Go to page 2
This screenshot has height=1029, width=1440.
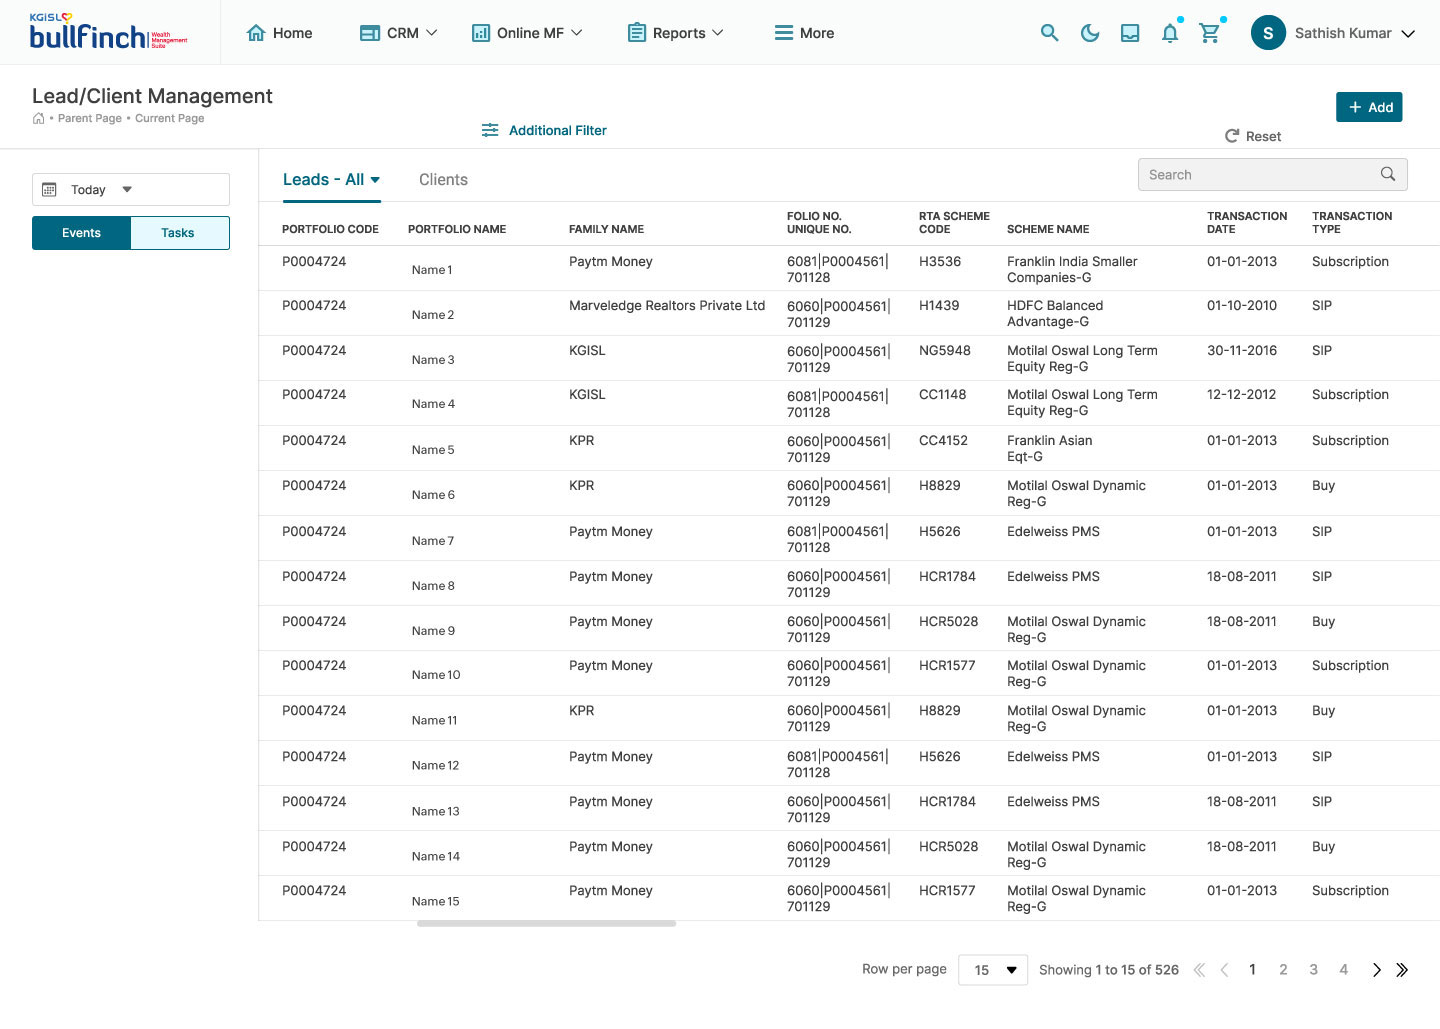tap(1283, 970)
